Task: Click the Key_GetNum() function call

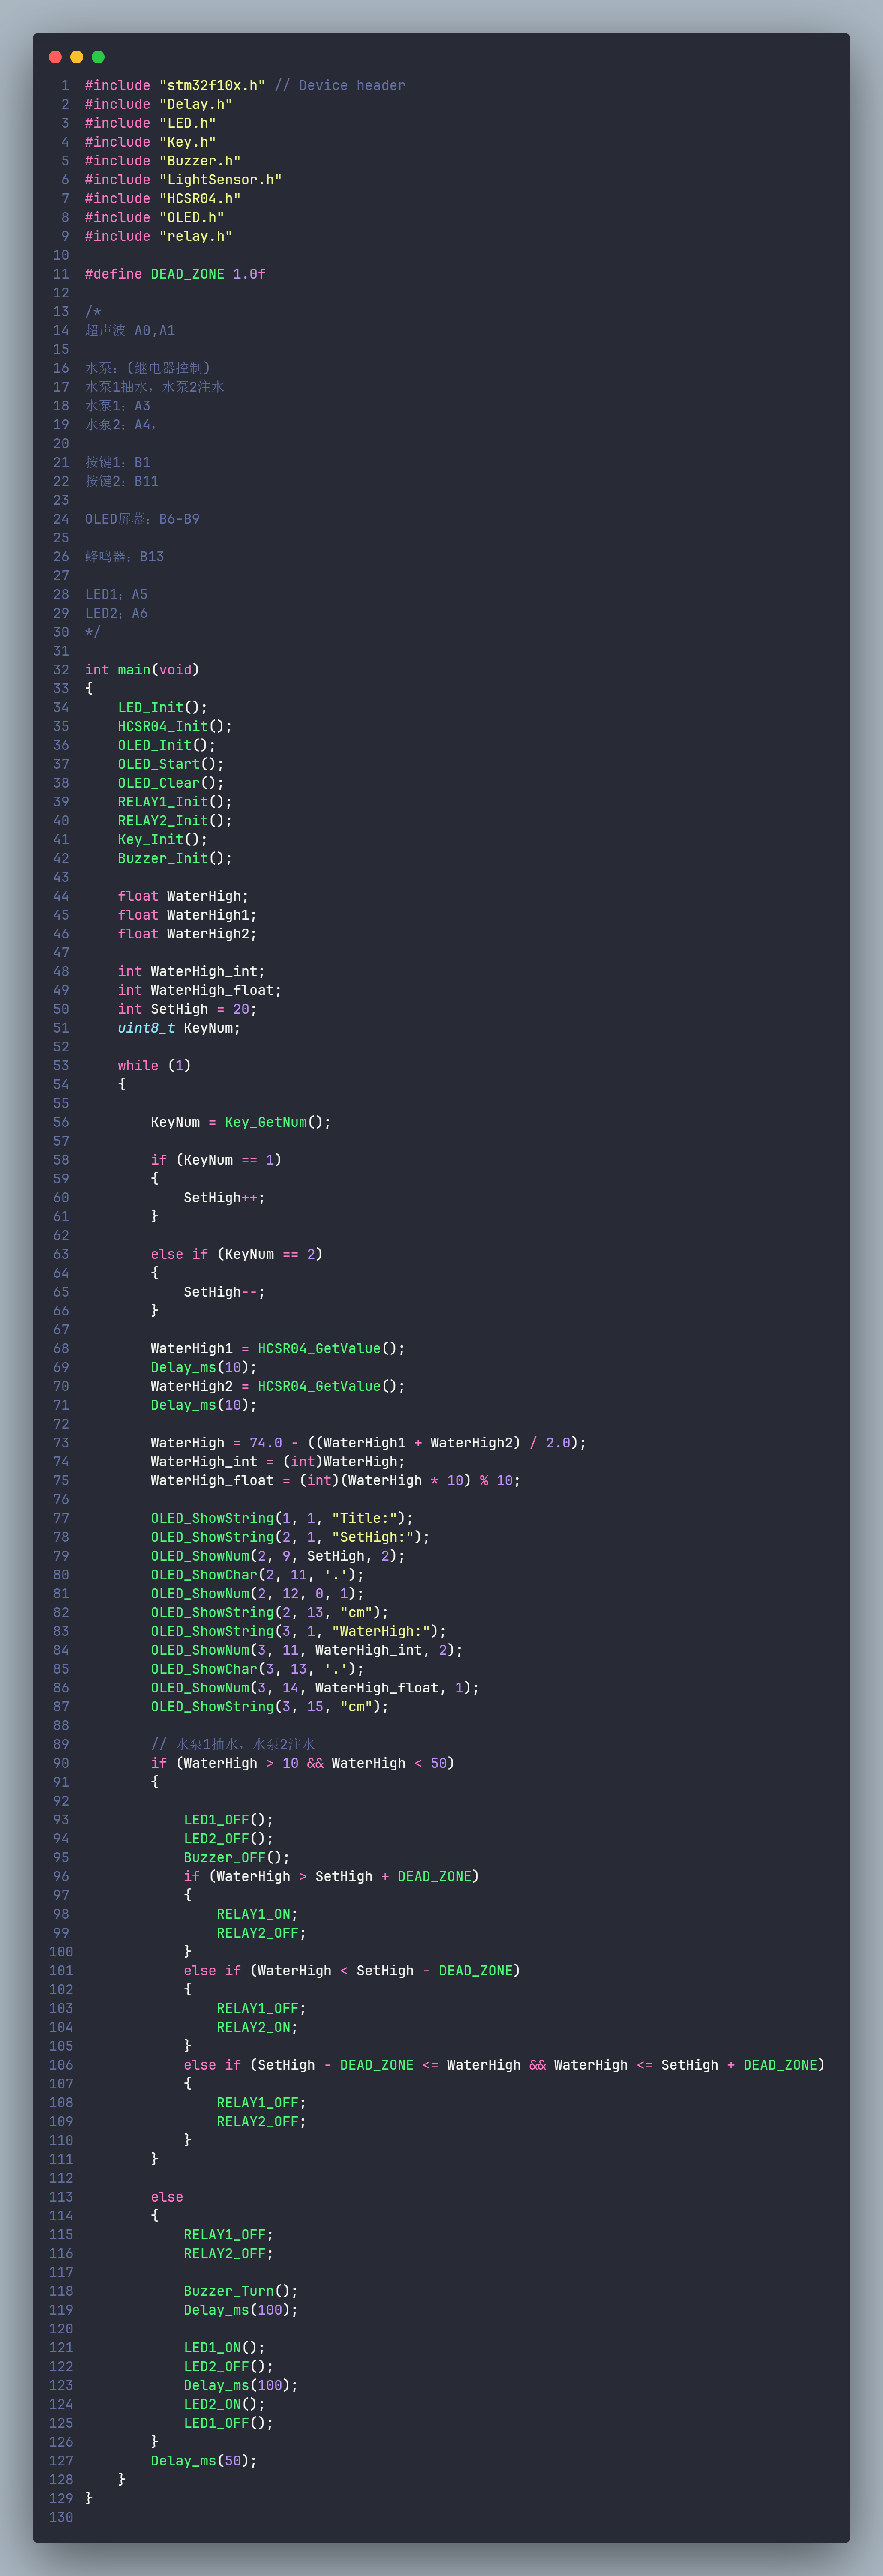Action: coord(277,1123)
